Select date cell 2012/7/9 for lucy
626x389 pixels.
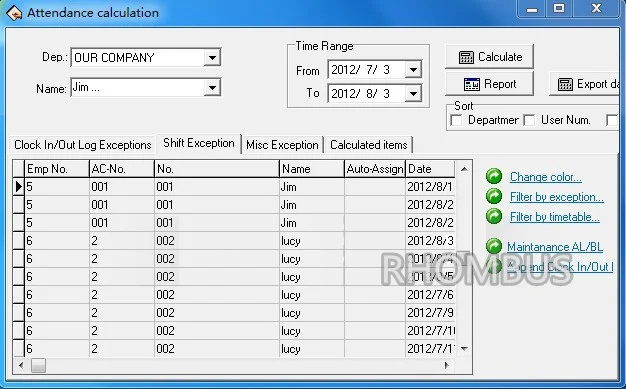[430, 312]
